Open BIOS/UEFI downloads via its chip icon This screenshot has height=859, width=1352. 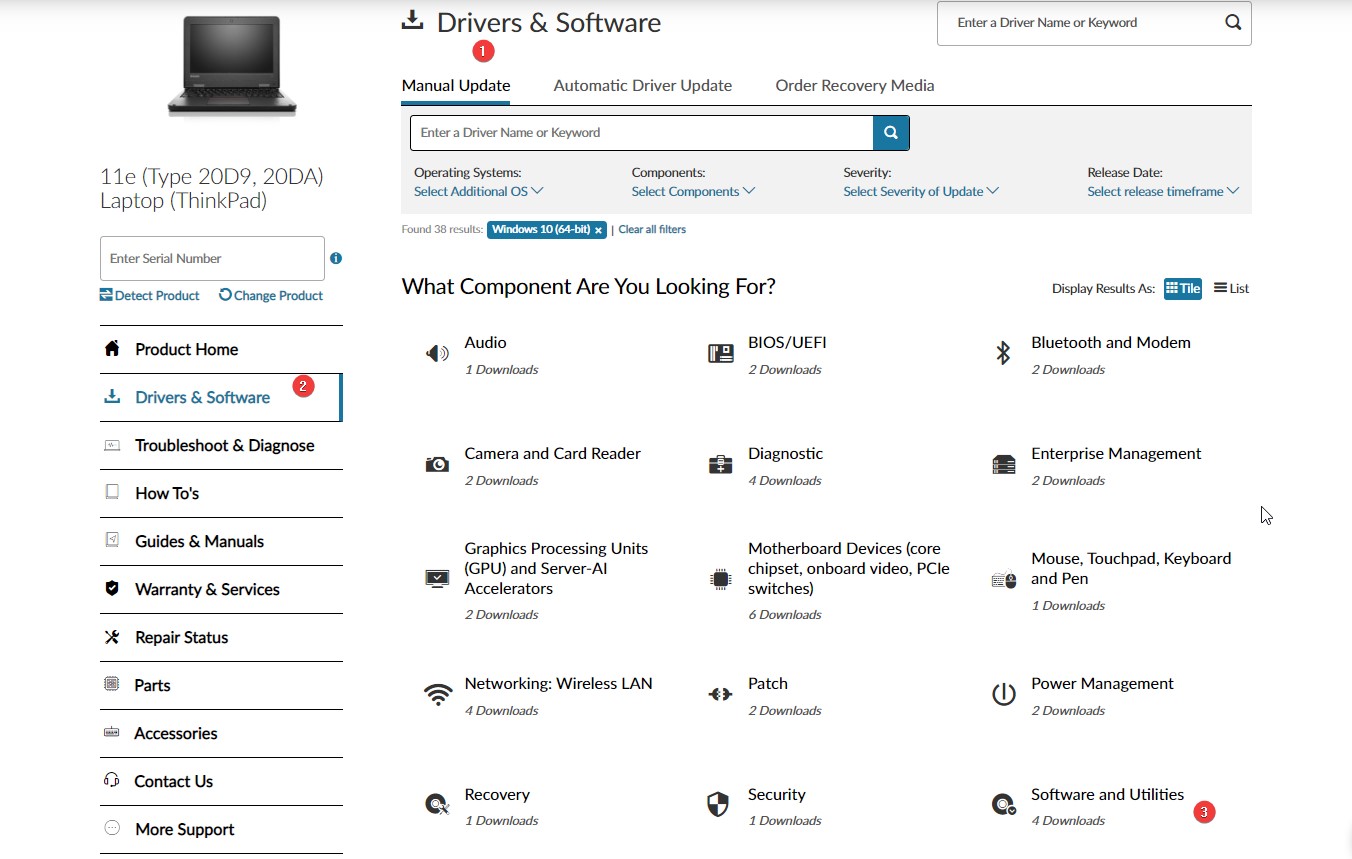tap(720, 353)
